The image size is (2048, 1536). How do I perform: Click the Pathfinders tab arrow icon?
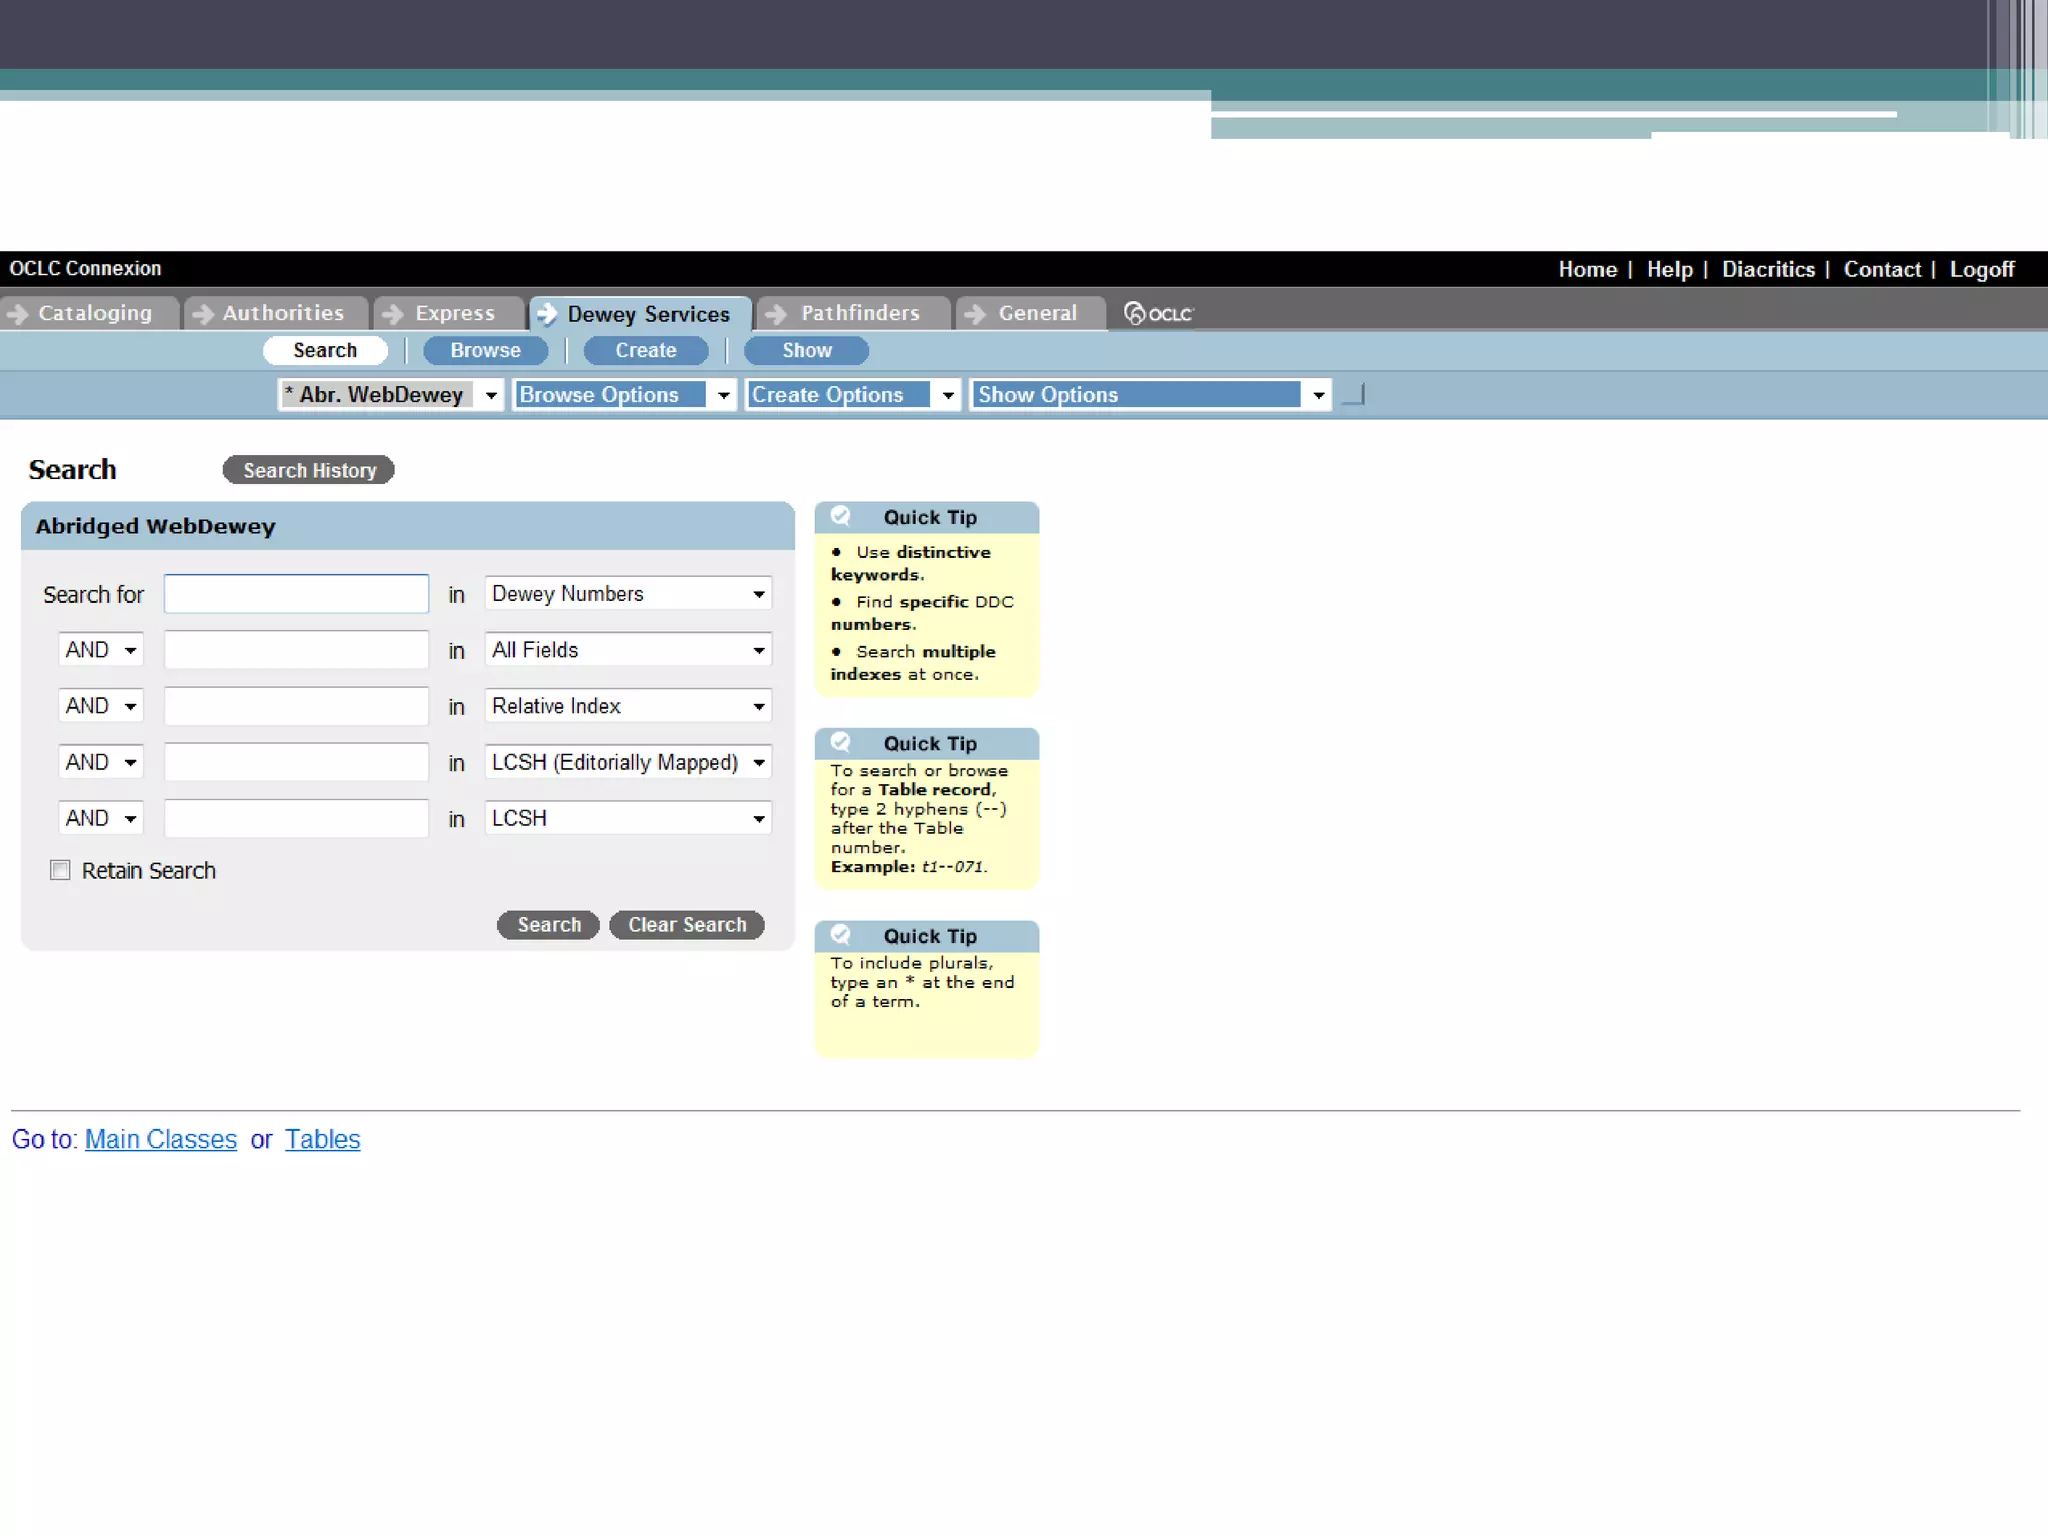776,314
